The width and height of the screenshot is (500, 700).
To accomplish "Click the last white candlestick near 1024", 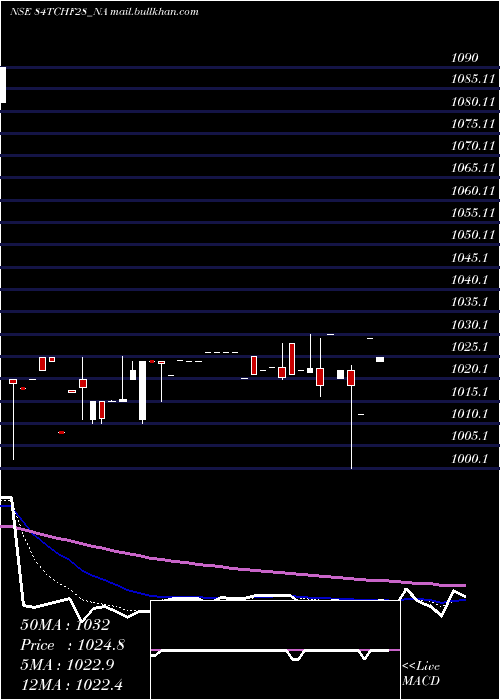I will (380, 359).
